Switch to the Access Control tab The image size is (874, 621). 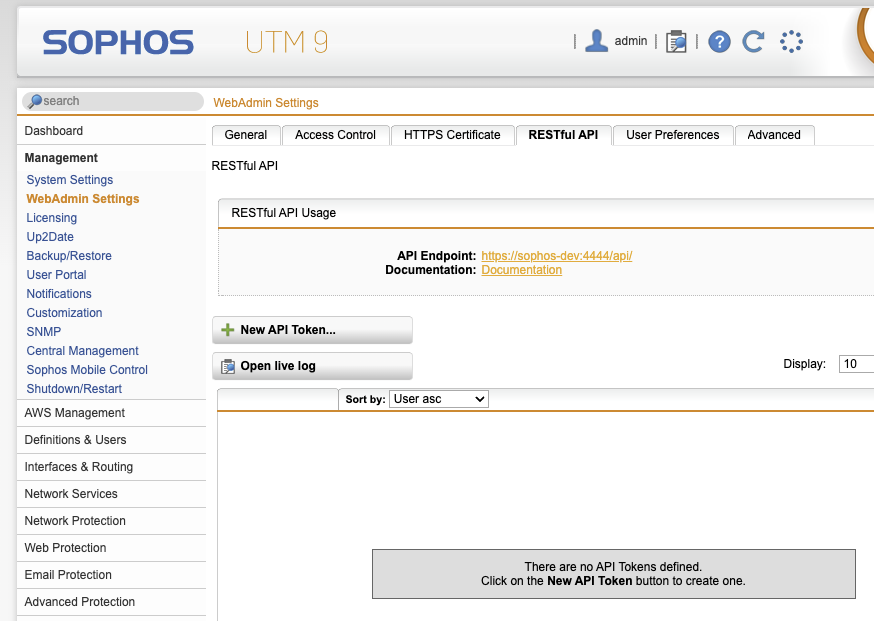335,135
